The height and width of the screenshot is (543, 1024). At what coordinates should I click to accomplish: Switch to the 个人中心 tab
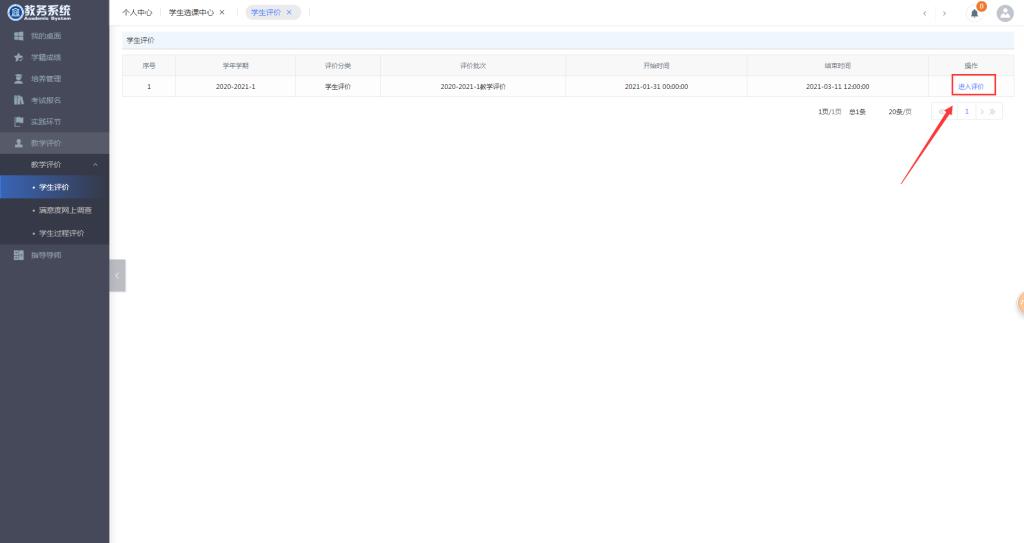pos(137,12)
